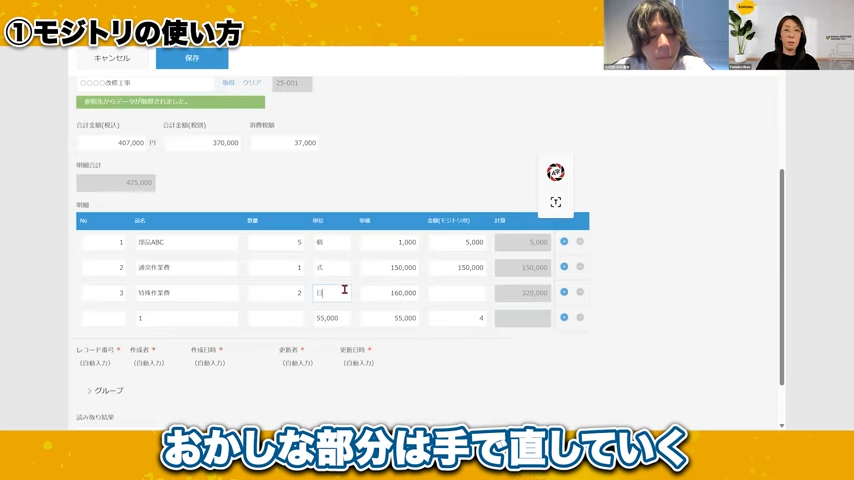The width and height of the screenshot is (854, 480).
Task: Click the 部品ABC item name field
Action: (x=187, y=242)
